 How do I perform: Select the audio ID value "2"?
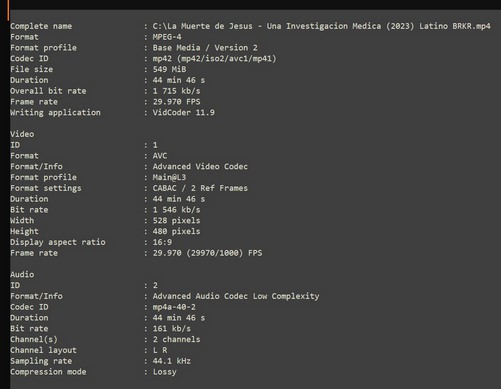[155, 285]
